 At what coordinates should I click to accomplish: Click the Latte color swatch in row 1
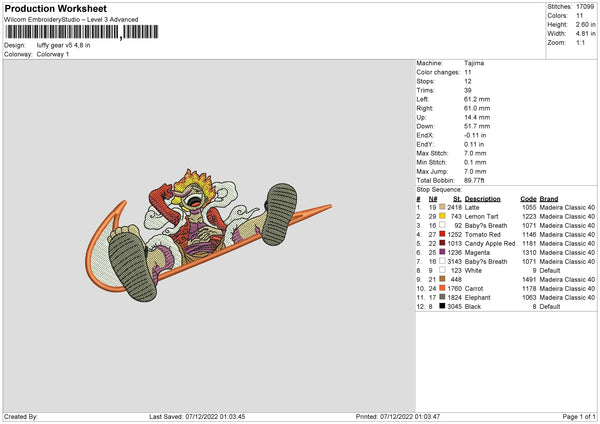[x=442, y=207]
